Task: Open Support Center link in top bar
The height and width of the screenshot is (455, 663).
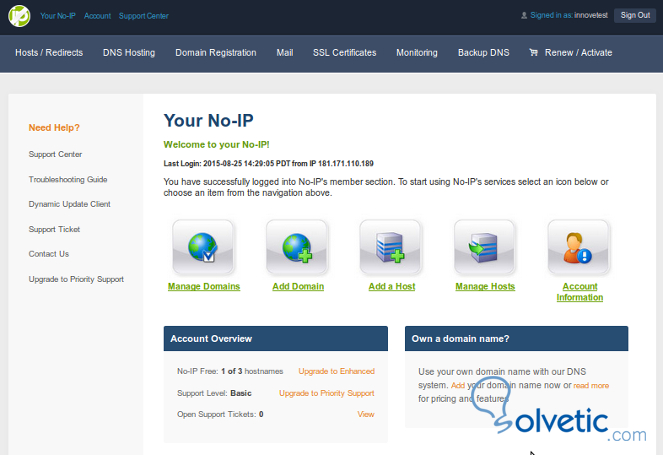Action: tap(144, 16)
